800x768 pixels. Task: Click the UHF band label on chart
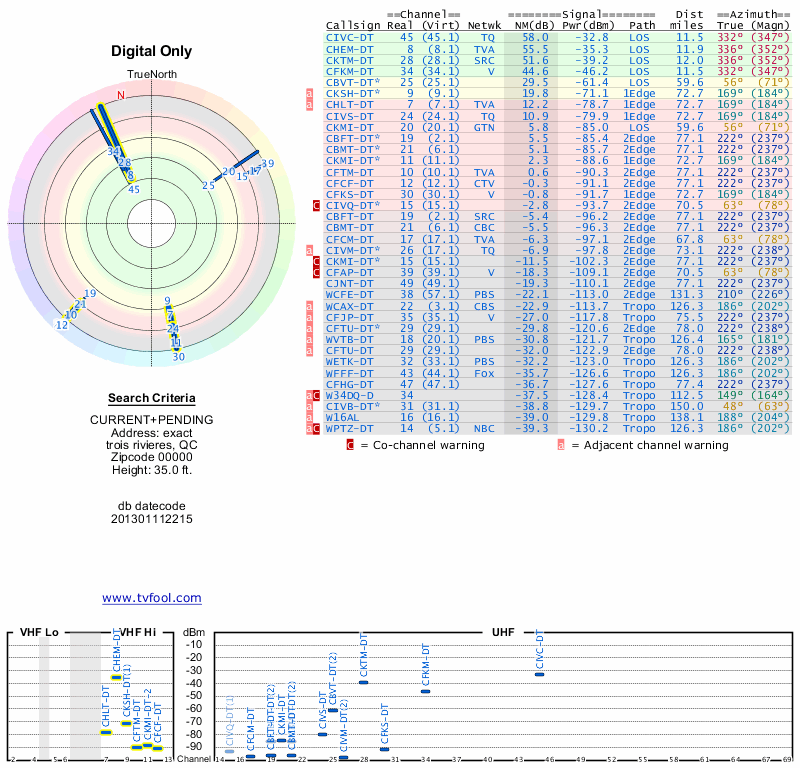click(x=503, y=632)
